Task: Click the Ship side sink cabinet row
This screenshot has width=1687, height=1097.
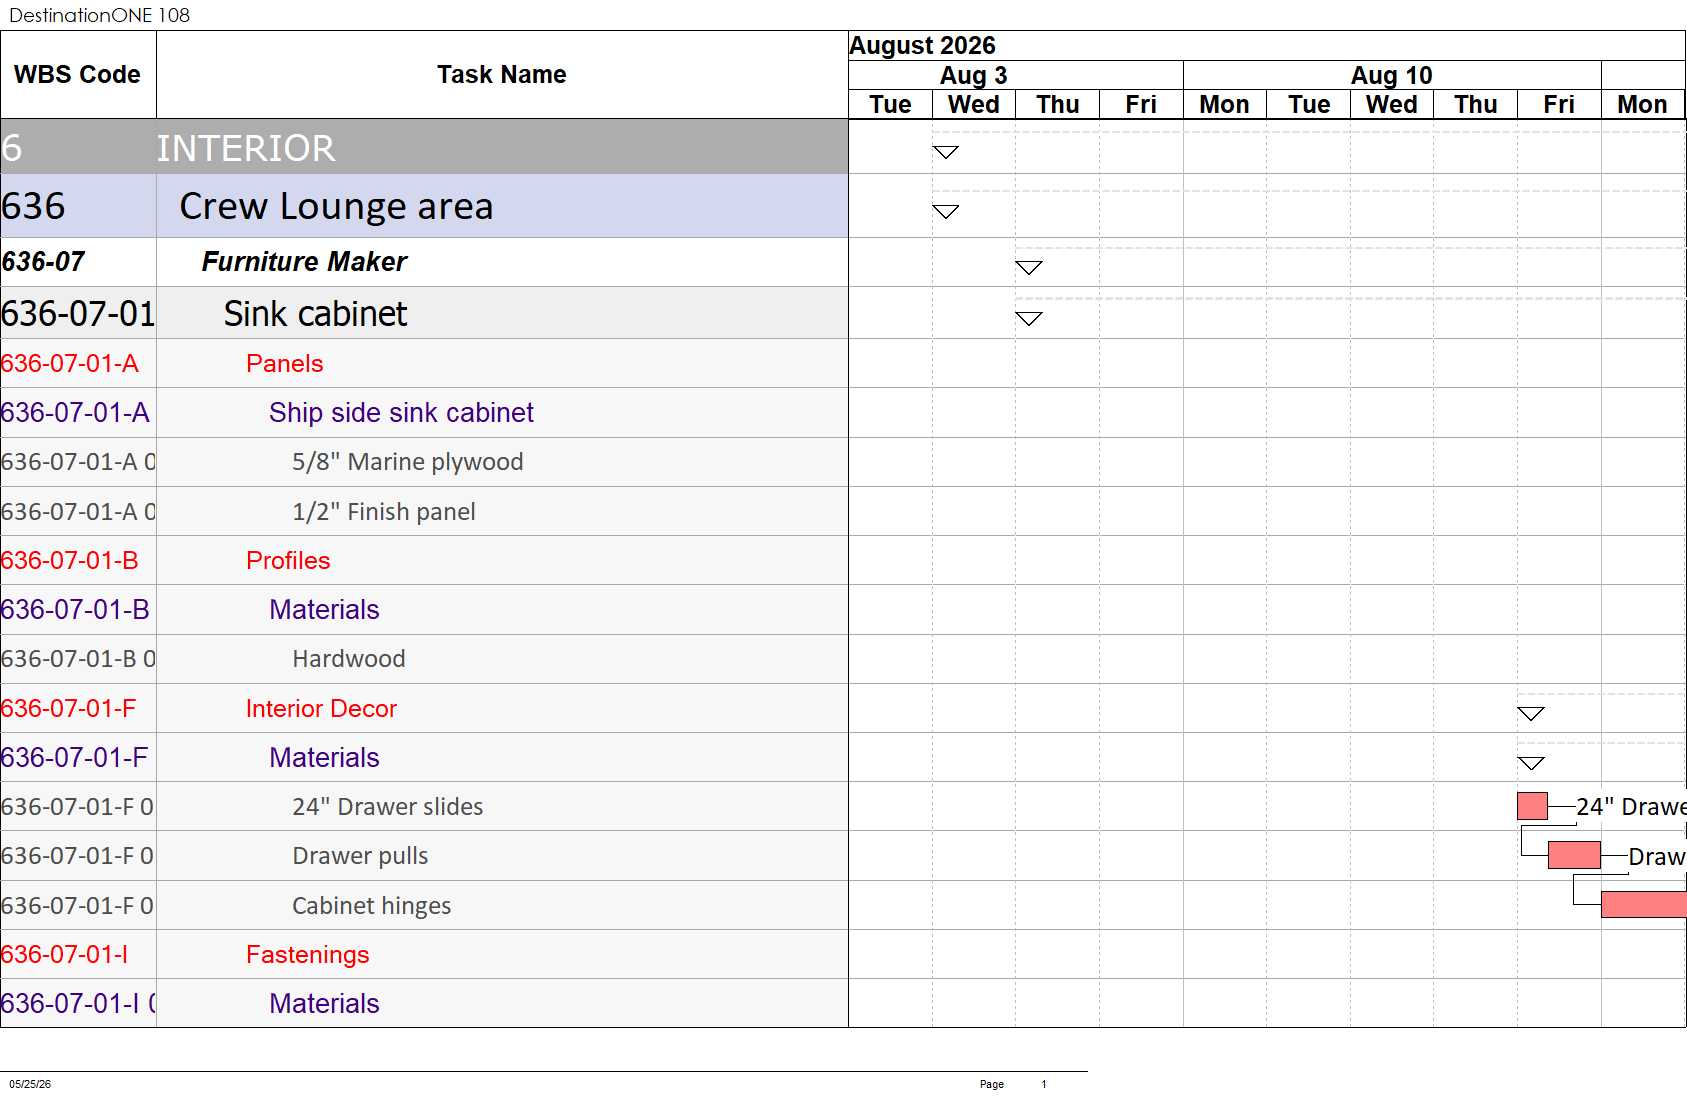Action: tap(424, 412)
